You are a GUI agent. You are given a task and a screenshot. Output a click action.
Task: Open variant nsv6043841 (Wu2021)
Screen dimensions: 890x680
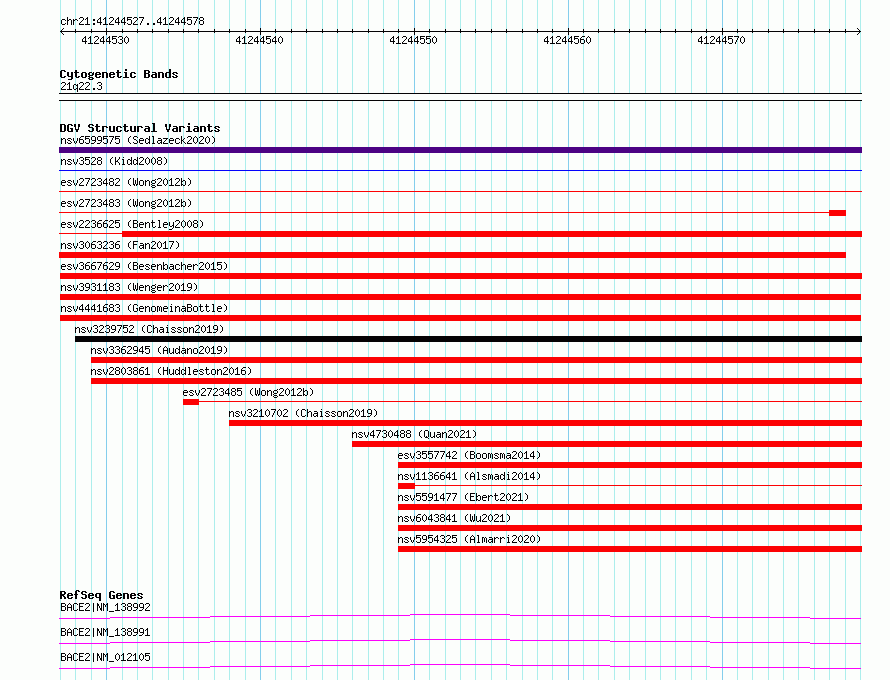click(x=454, y=518)
